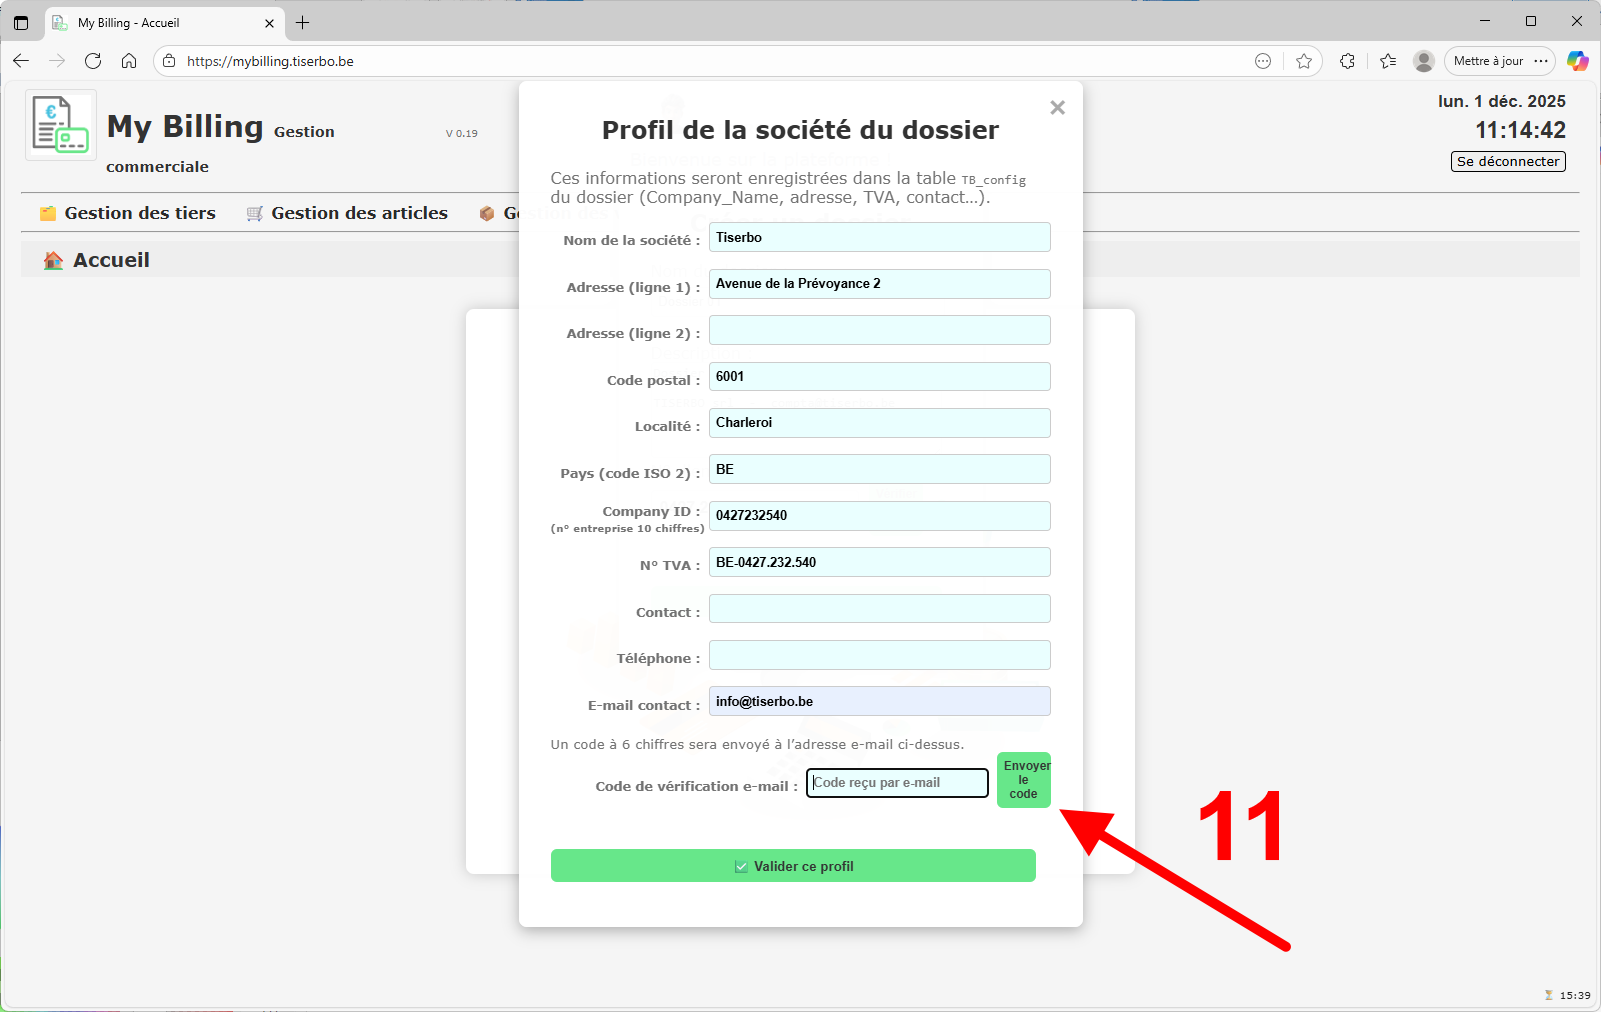Reload the page with the refresh icon
Viewport: 1601px width, 1012px height.
coord(93,61)
